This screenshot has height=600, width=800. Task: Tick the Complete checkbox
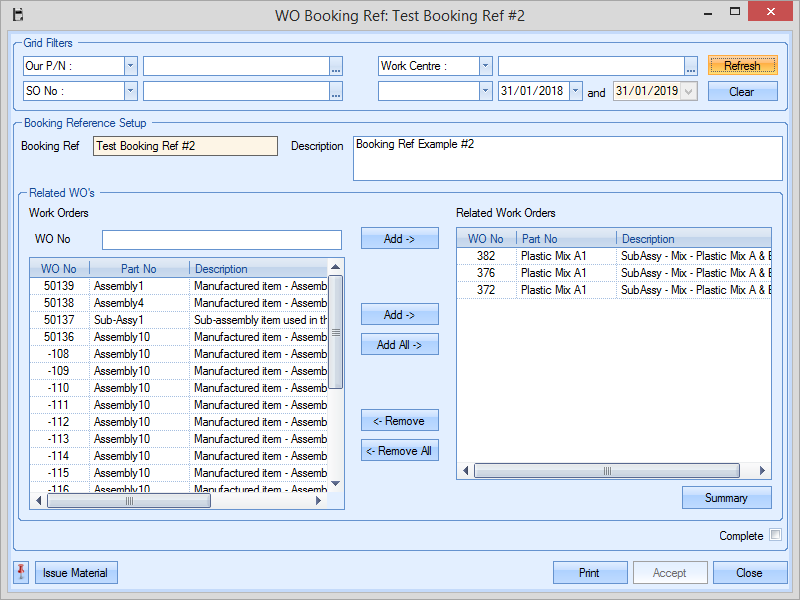[775, 536]
